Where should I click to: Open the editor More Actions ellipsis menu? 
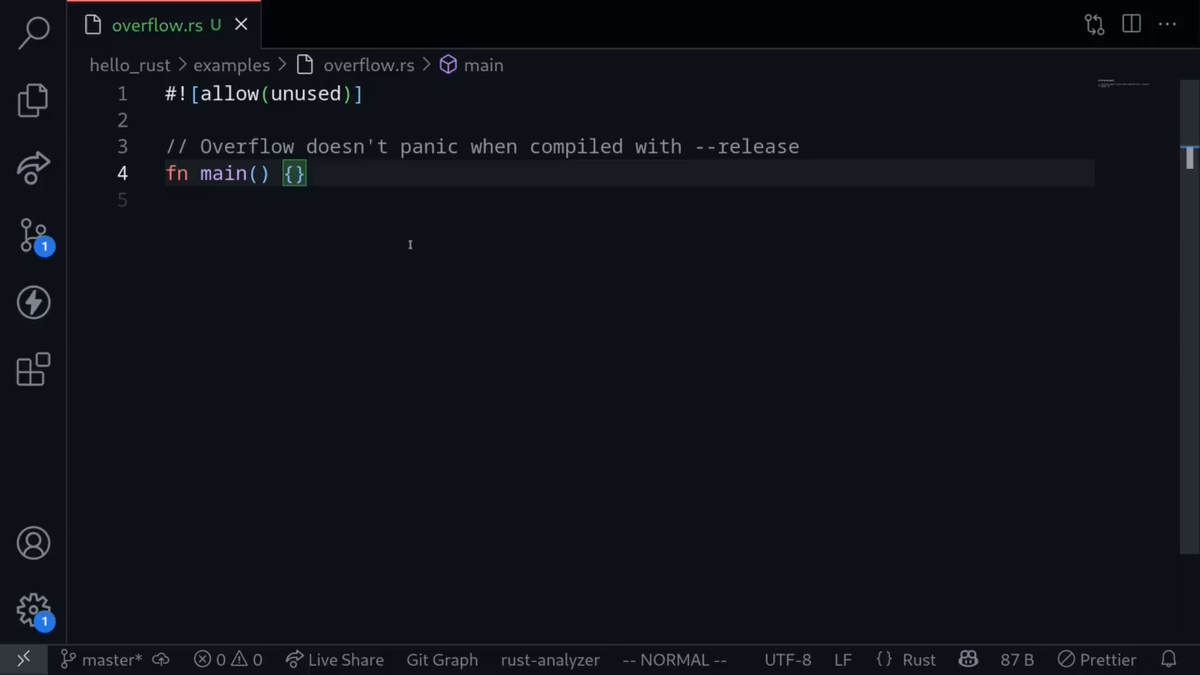pyautogui.click(x=1167, y=24)
